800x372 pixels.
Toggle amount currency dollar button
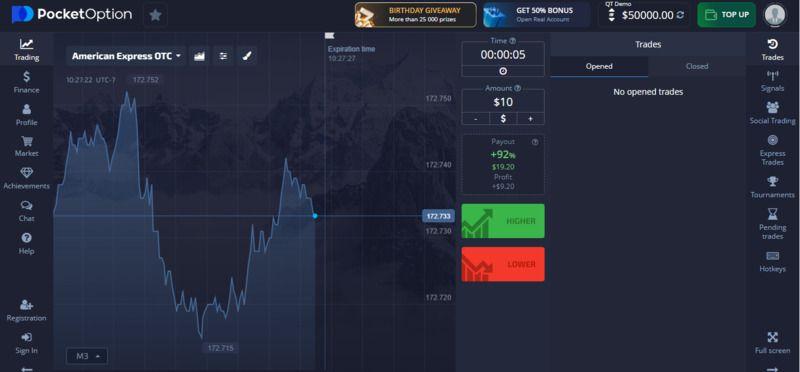pos(503,118)
